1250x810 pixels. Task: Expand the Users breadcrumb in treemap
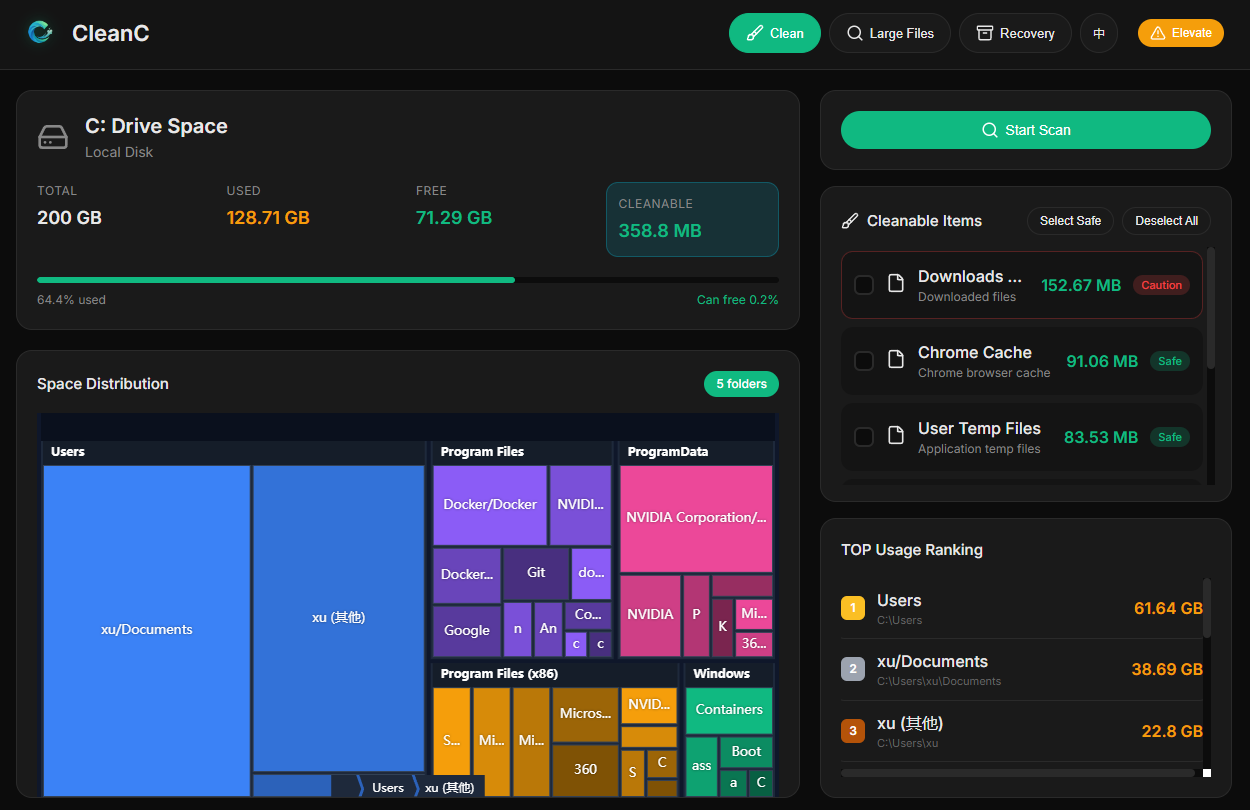pyautogui.click(x=386, y=787)
